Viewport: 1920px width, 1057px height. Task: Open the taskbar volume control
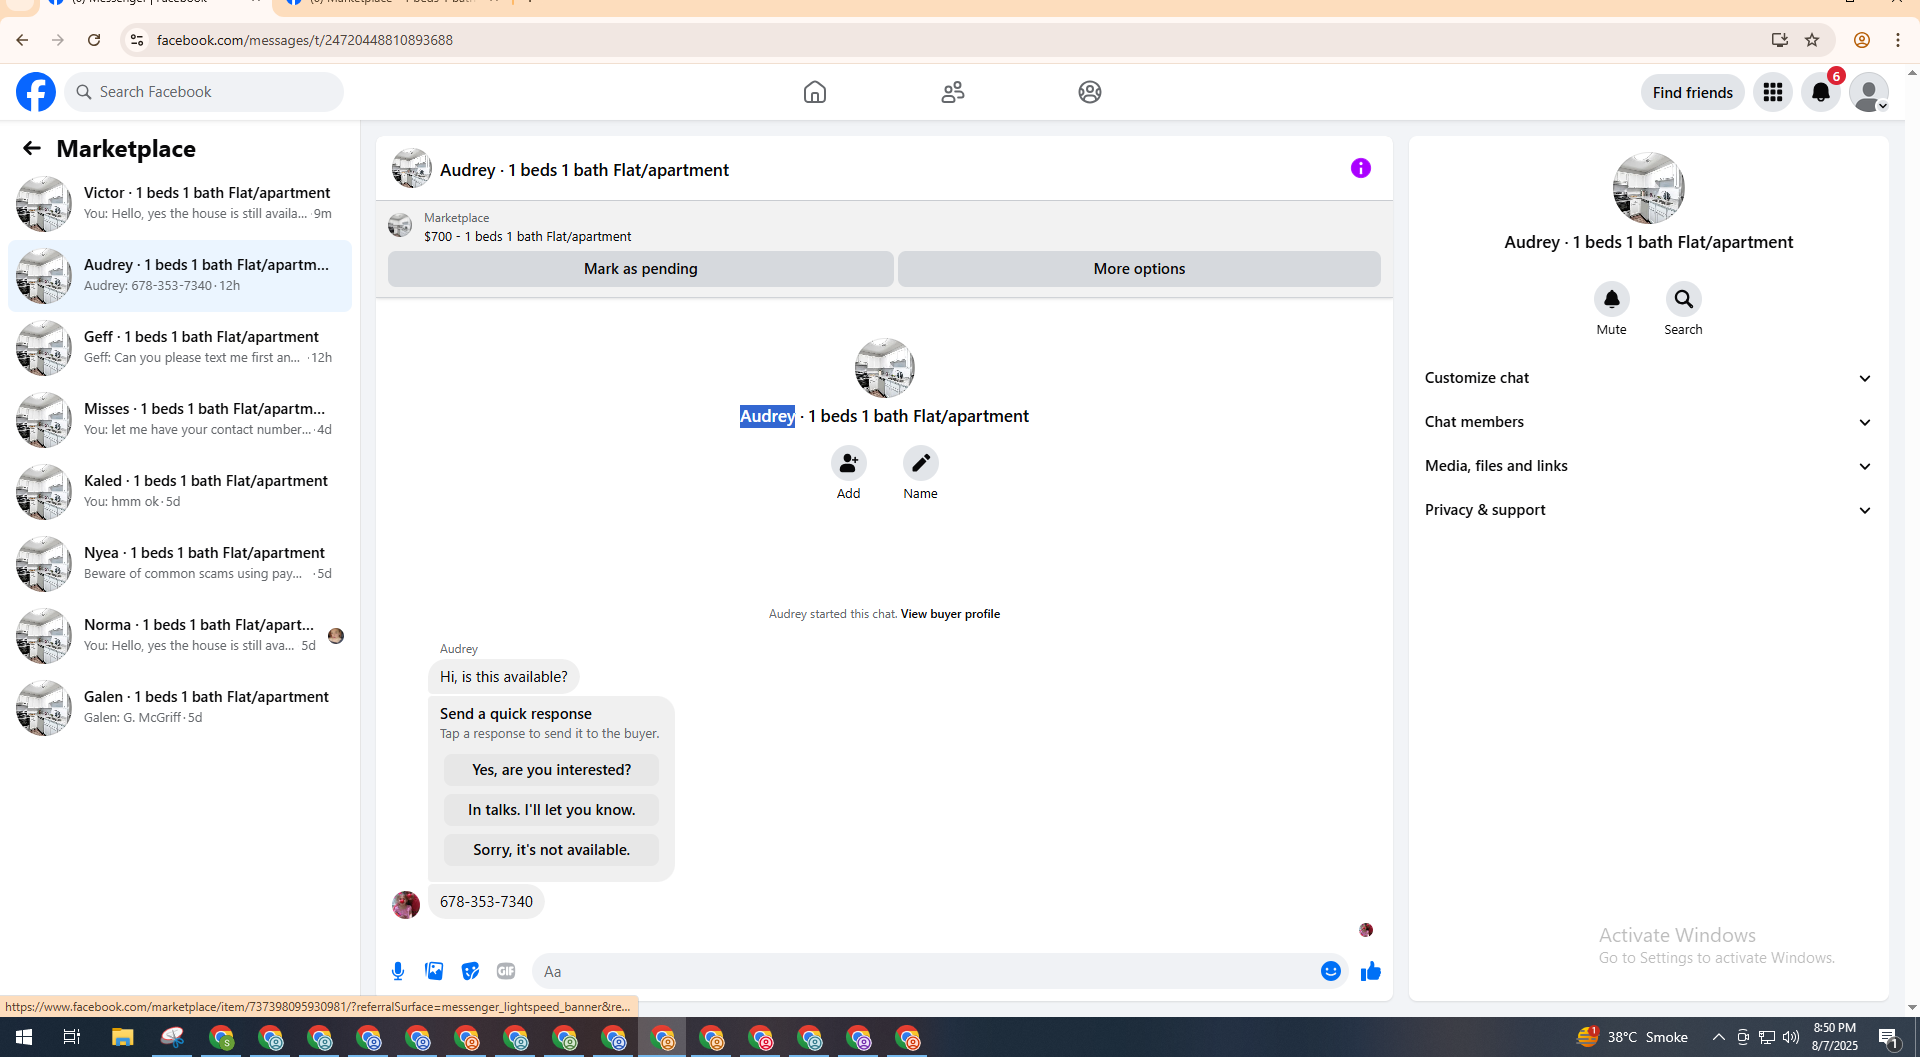point(1791,1037)
